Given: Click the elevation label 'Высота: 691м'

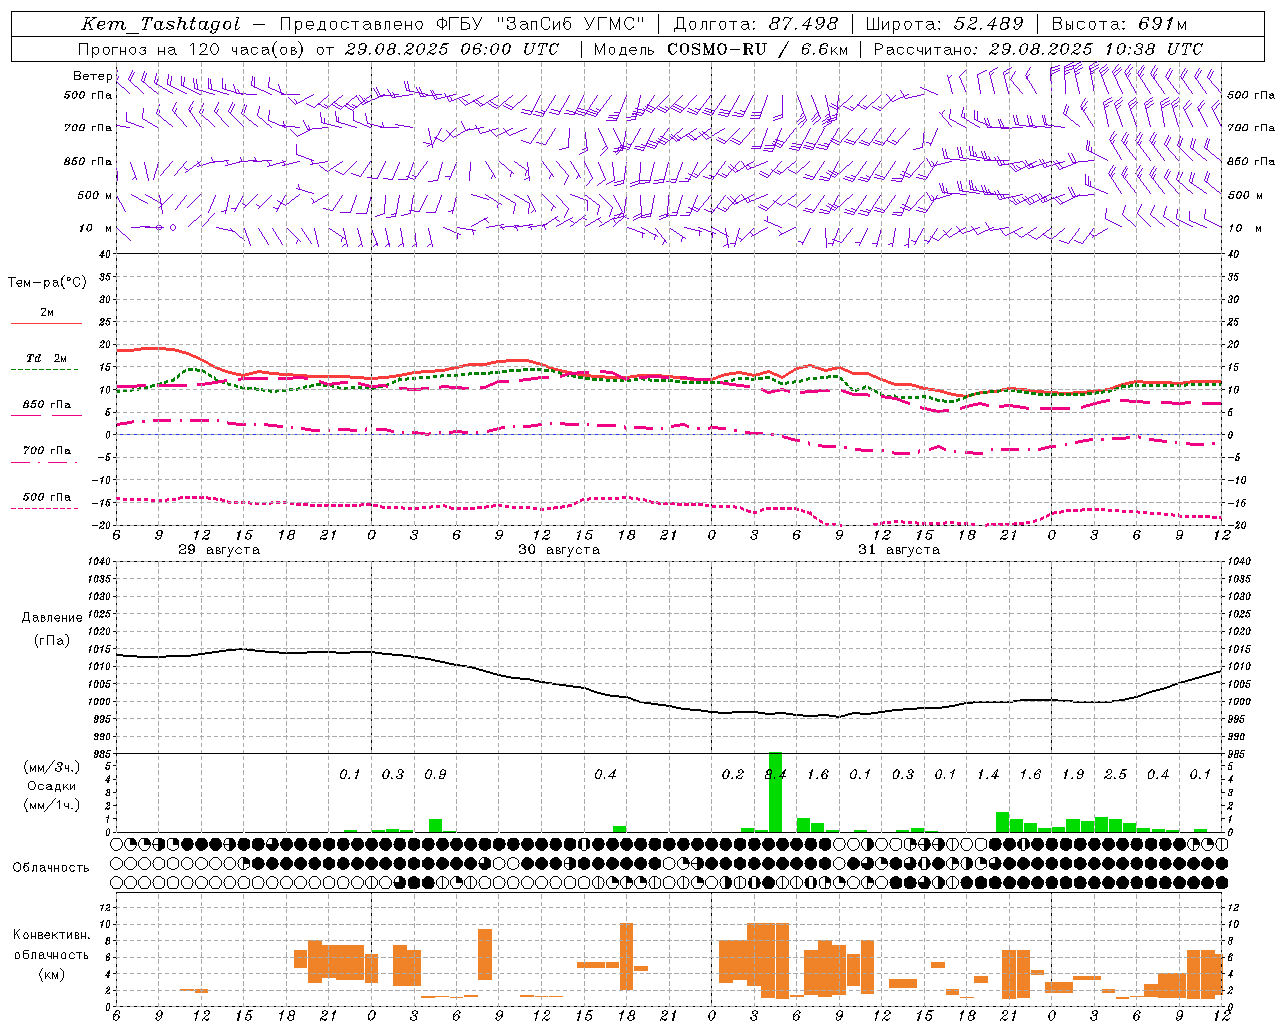Looking at the screenshot, I should point(1119,24).
